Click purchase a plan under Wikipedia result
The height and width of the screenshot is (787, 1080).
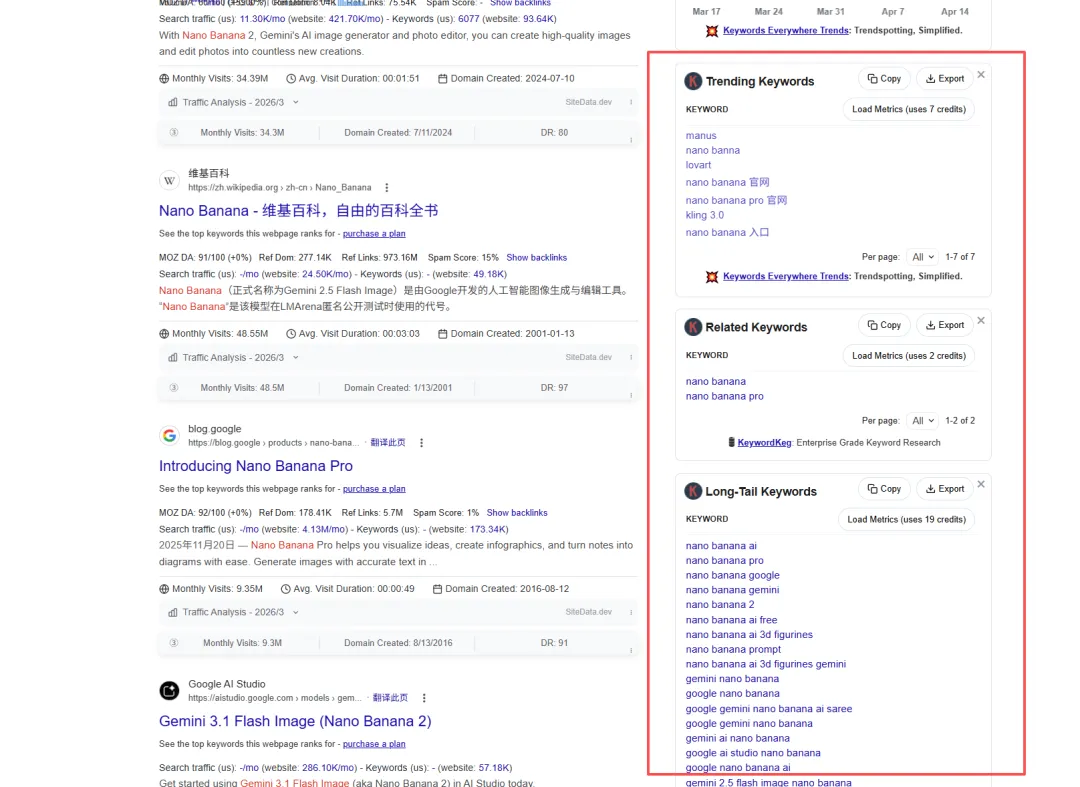(374, 233)
